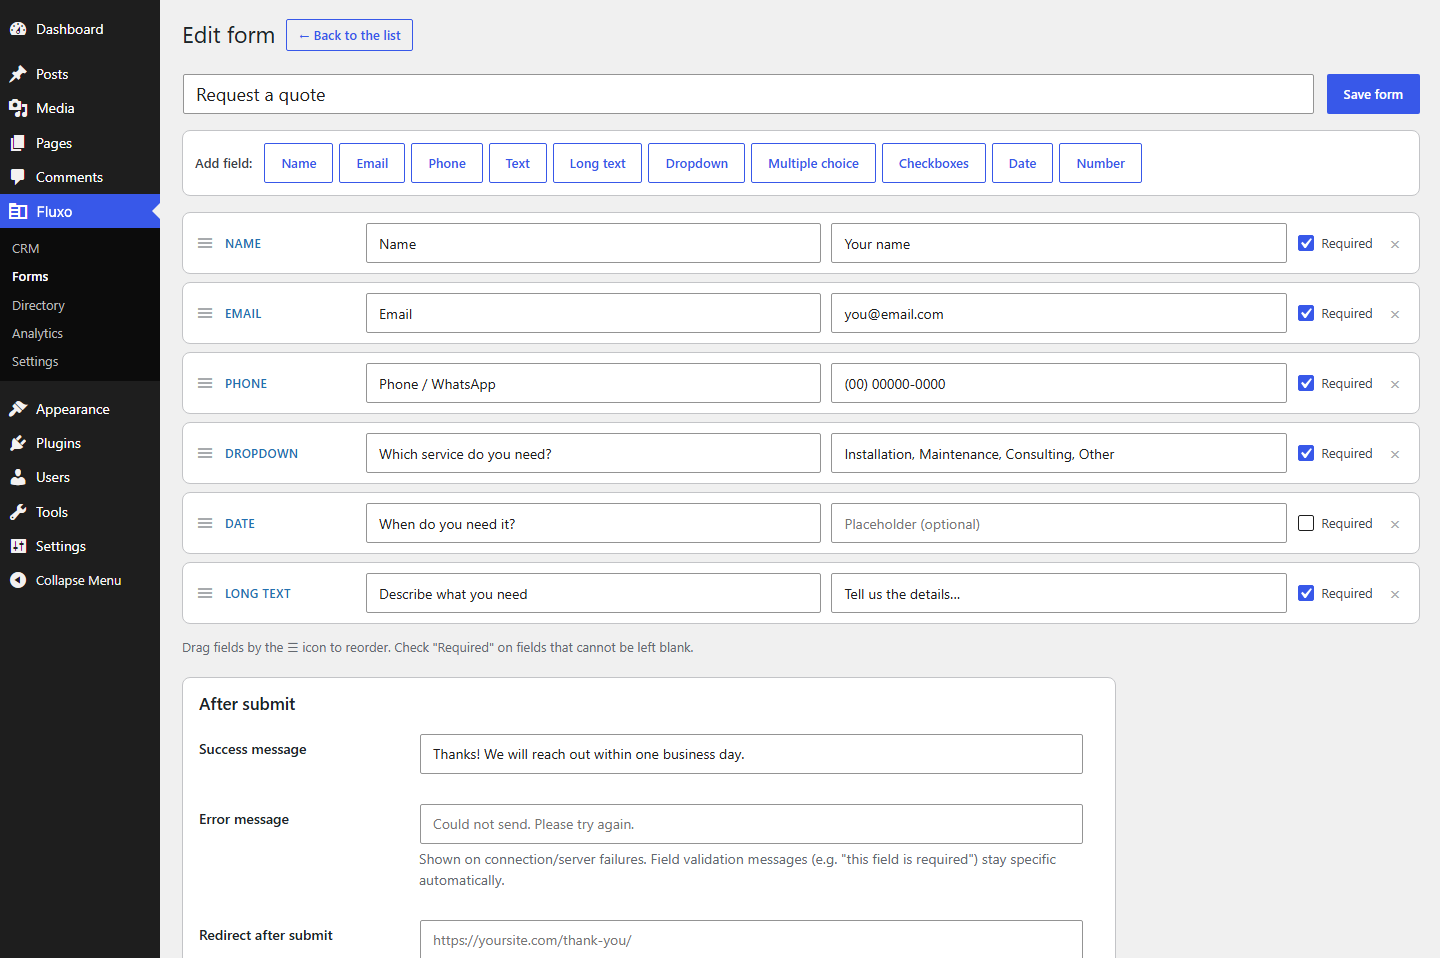Viewport: 1440px width, 958px height.
Task: Click the Pages icon in sidebar
Action: coord(18,143)
